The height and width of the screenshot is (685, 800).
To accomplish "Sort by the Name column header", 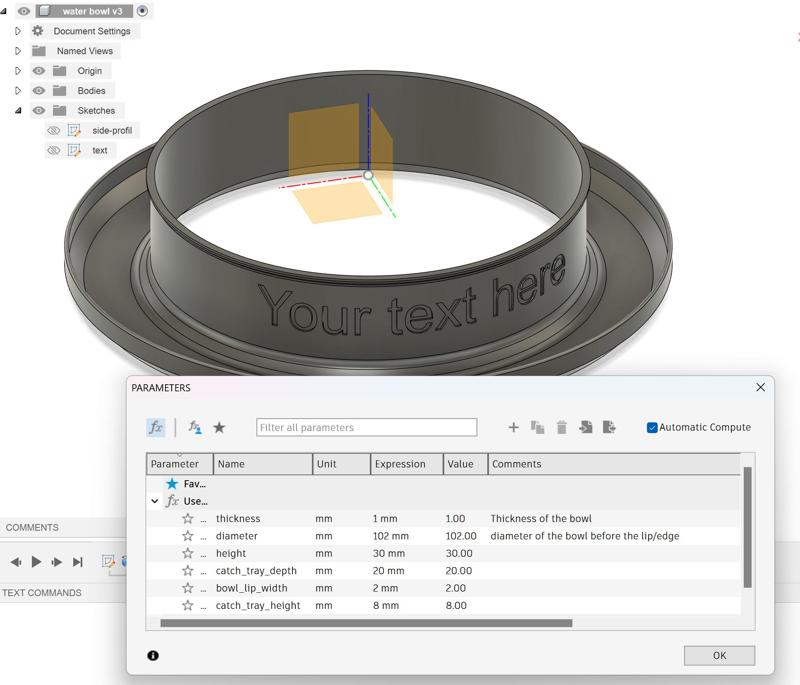I will click(263, 464).
